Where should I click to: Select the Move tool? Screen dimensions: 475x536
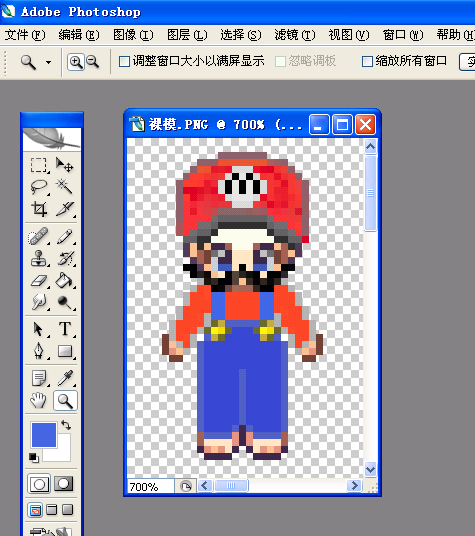click(64, 165)
